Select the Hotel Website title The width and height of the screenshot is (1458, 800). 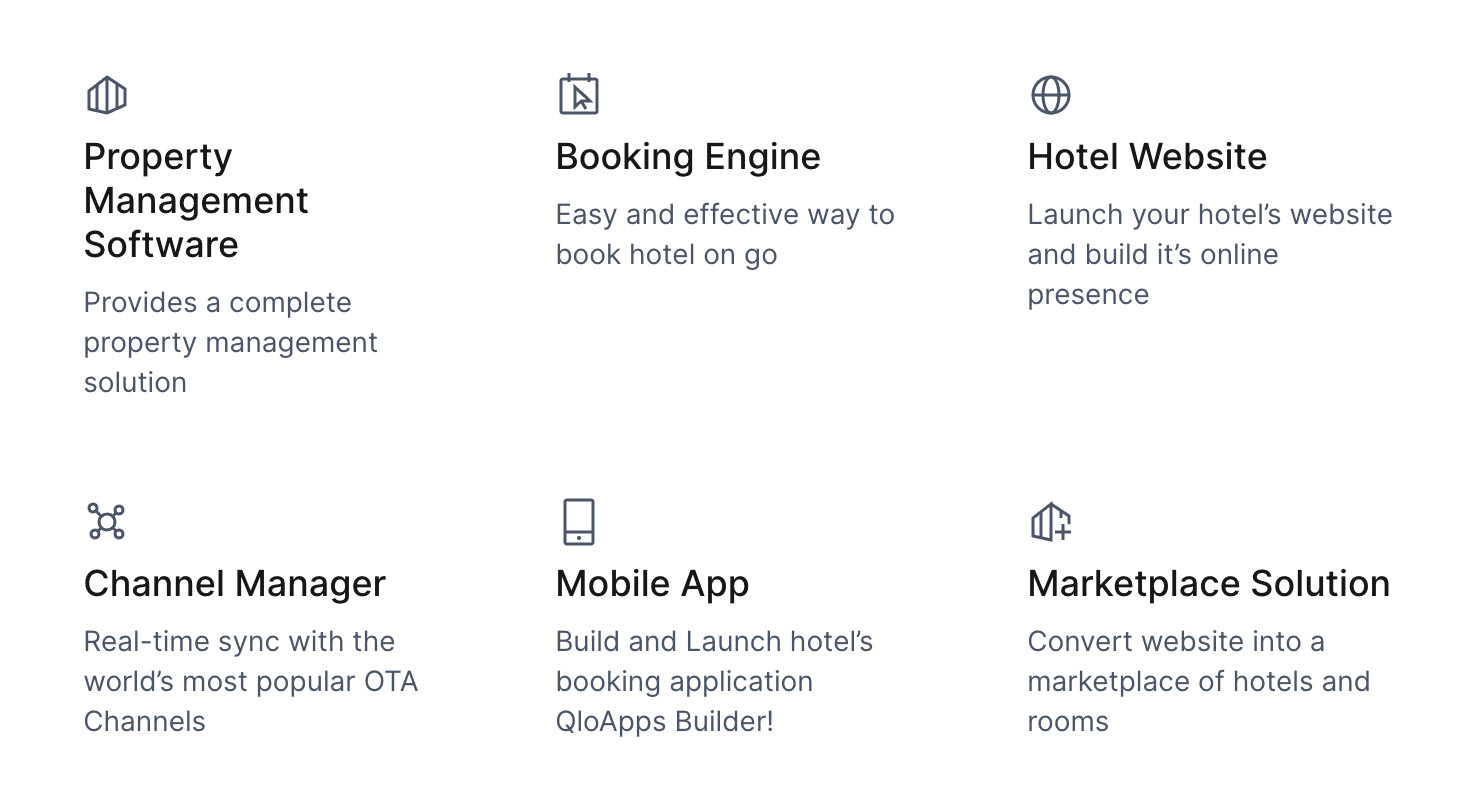(1147, 157)
